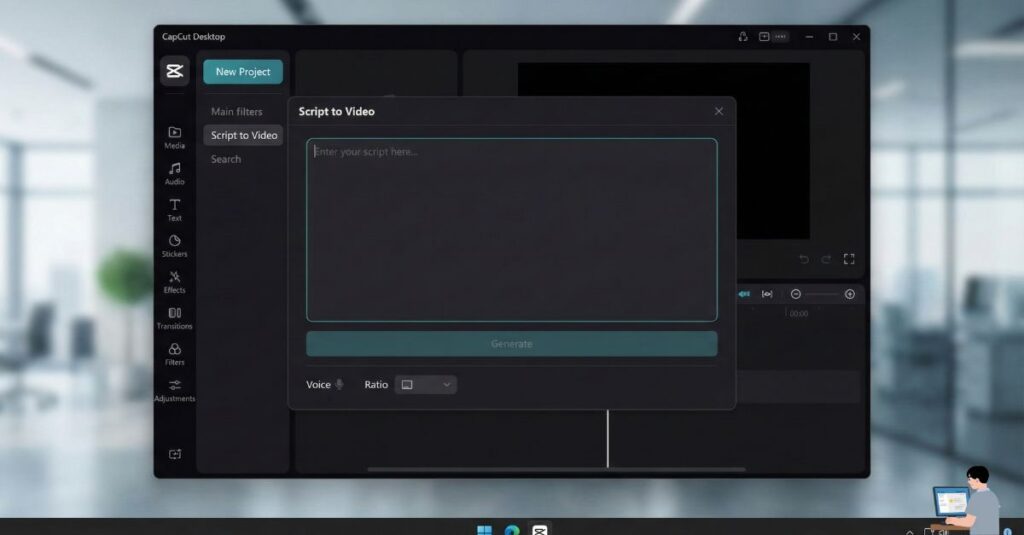The image size is (1024, 535).
Task: Click the Voice microphone icon
Action: pyautogui.click(x=339, y=384)
